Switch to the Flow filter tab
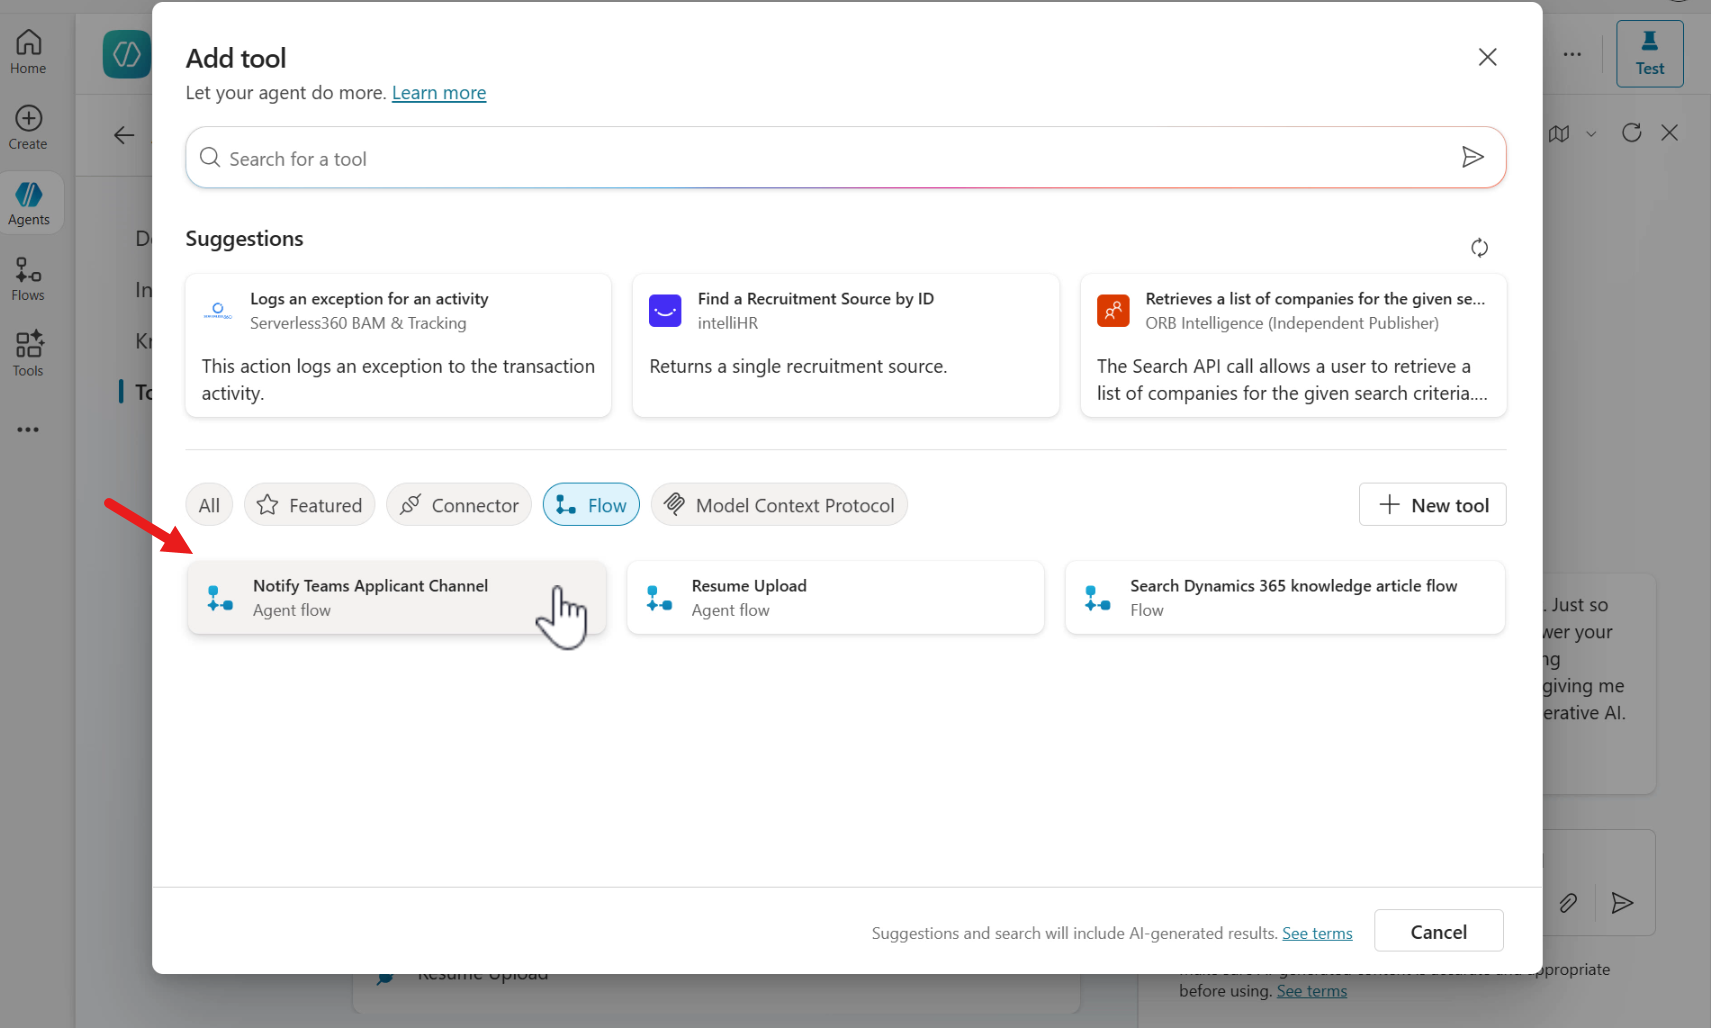 coord(591,505)
